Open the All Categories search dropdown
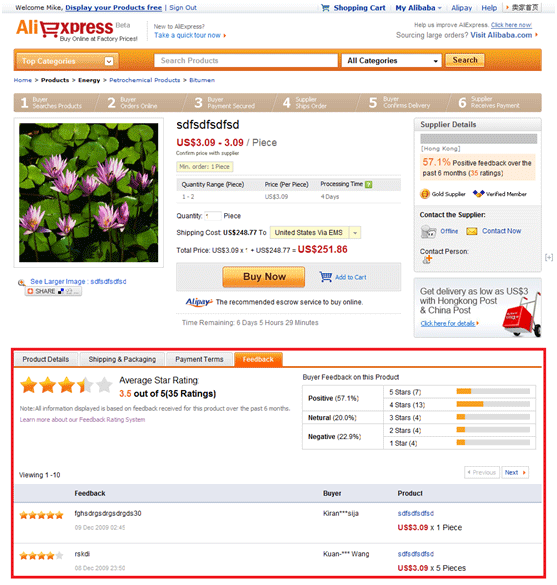 (x=391, y=60)
